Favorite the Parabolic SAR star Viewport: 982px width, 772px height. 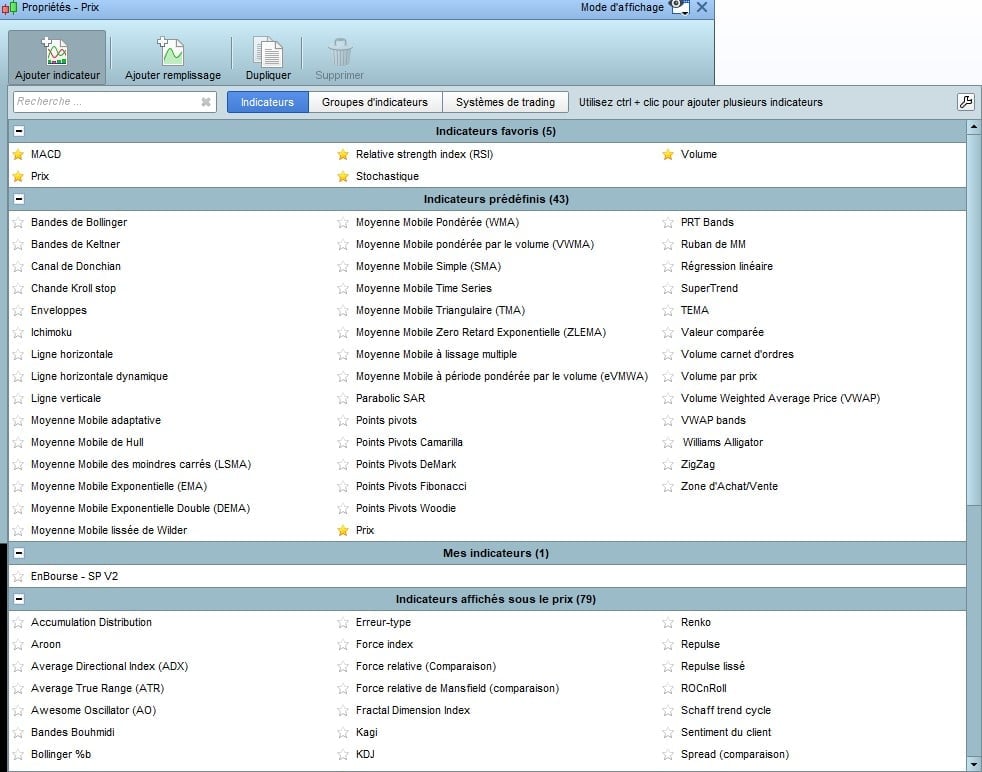click(343, 398)
